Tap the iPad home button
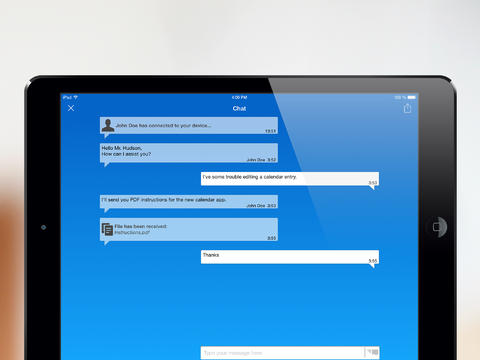This screenshot has height=360, width=480. click(437, 227)
